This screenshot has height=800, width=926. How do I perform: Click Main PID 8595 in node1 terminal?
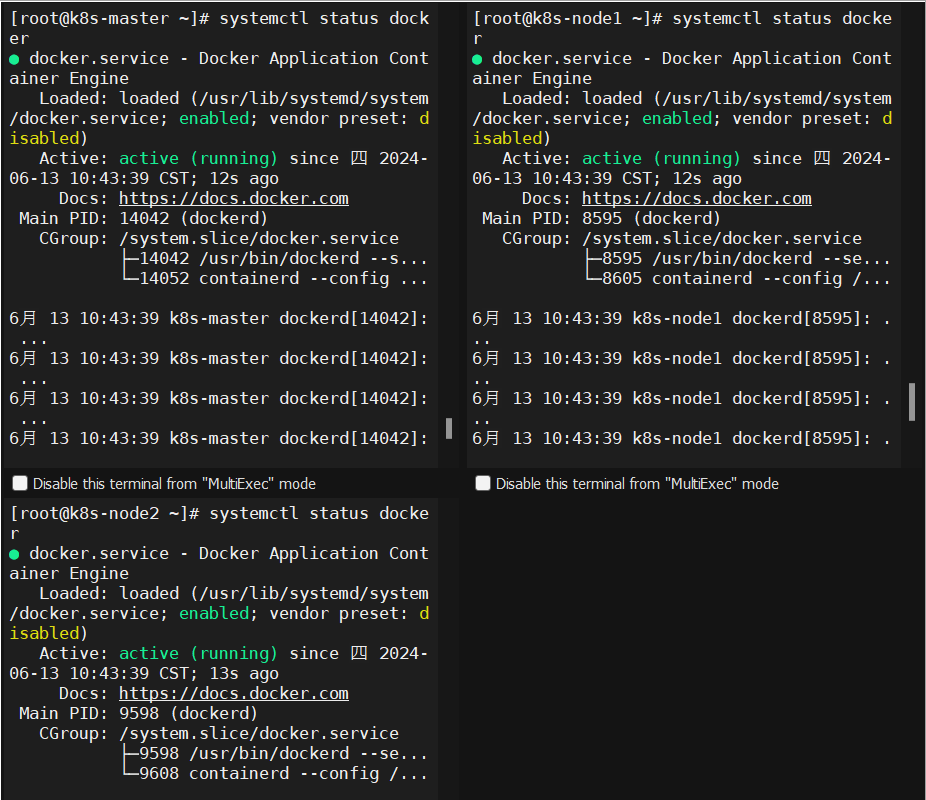click(601, 218)
